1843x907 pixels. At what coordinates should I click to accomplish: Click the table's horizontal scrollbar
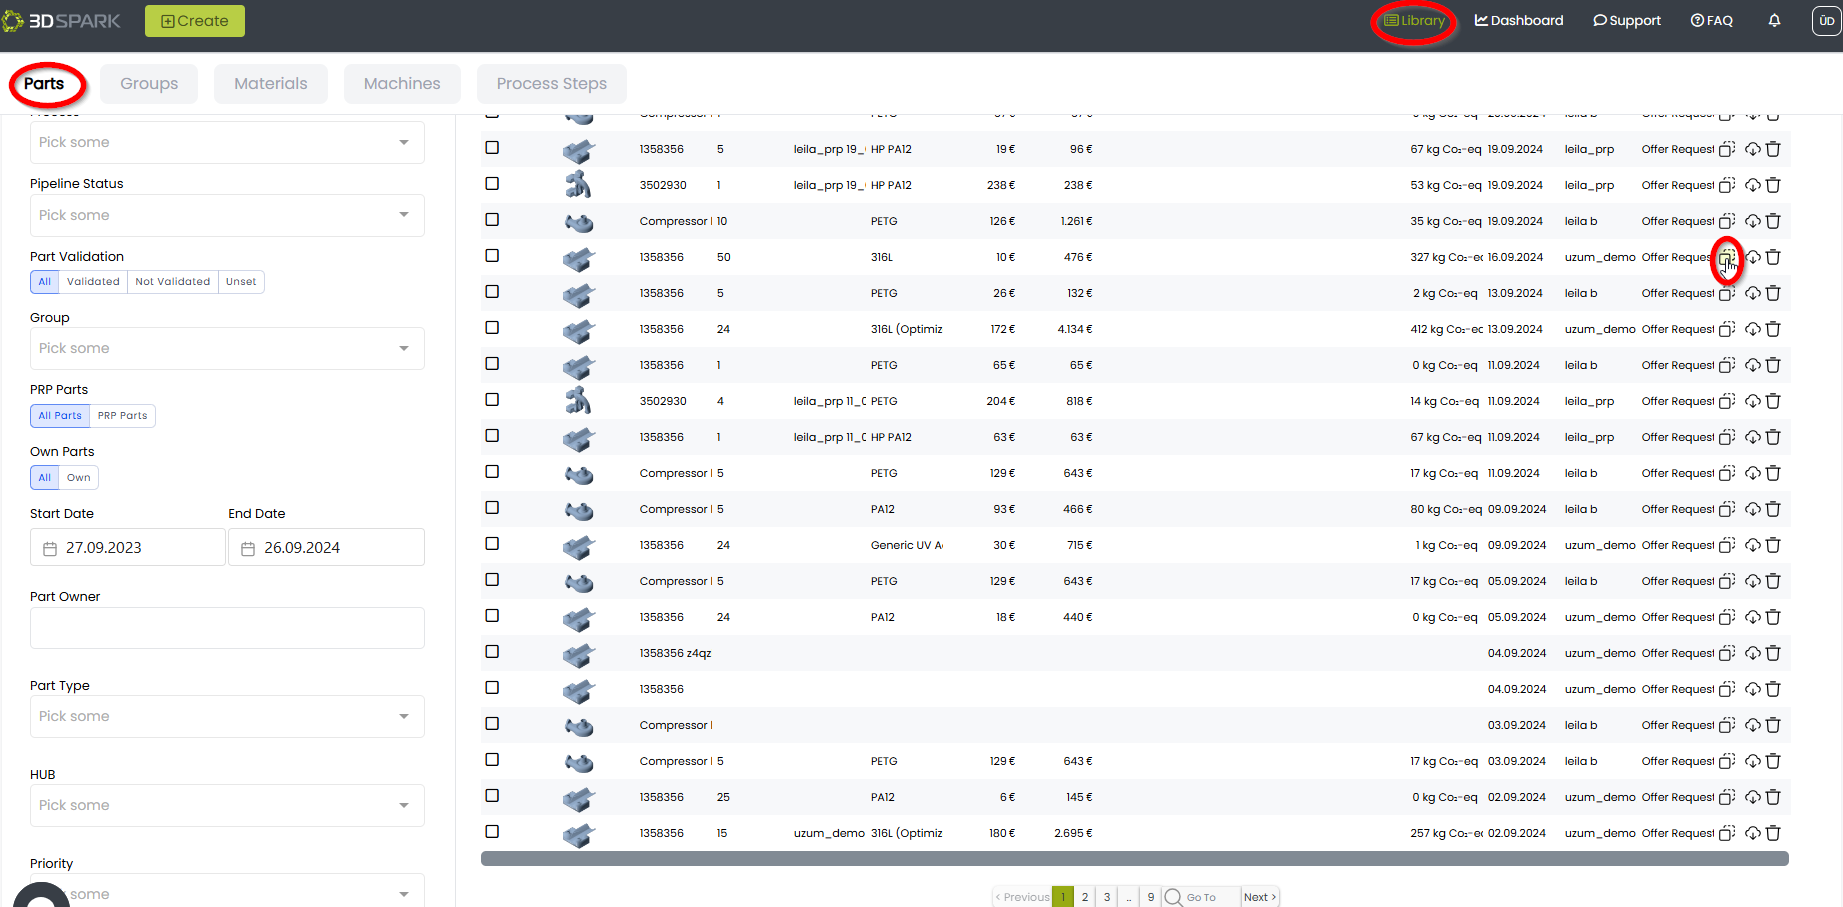(1134, 859)
